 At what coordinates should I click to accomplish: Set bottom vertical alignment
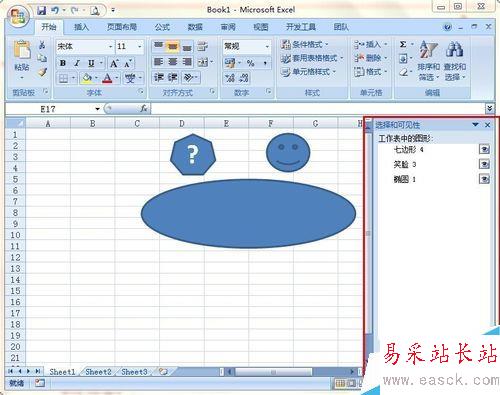(187, 46)
